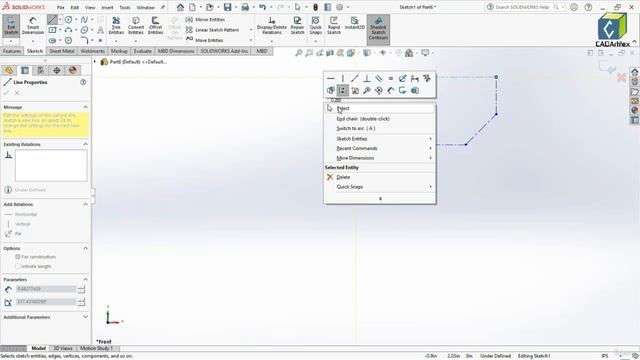This screenshot has height=360, width=640.
Task: Add Horizontal relation from context toolbar
Action: coord(331,78)
